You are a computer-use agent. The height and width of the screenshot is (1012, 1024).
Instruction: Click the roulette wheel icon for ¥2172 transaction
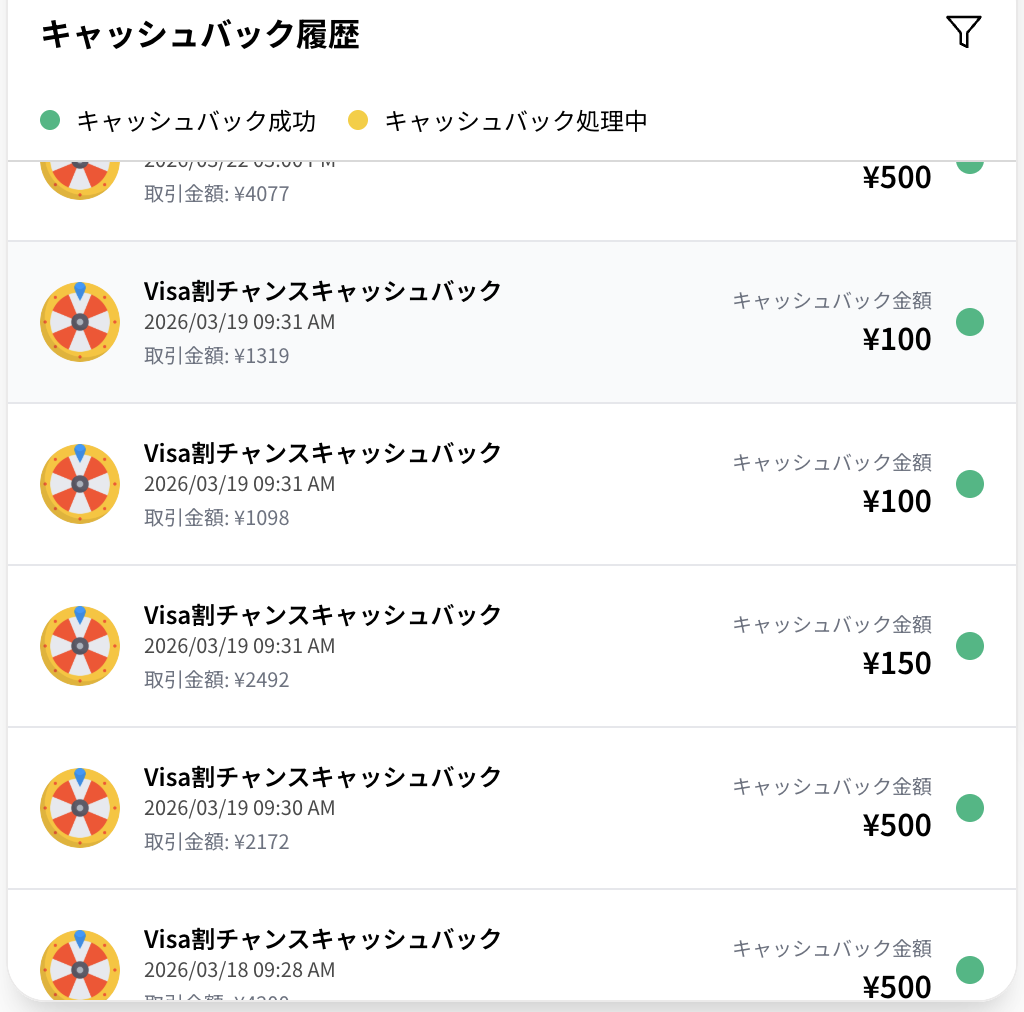point(80,808)
